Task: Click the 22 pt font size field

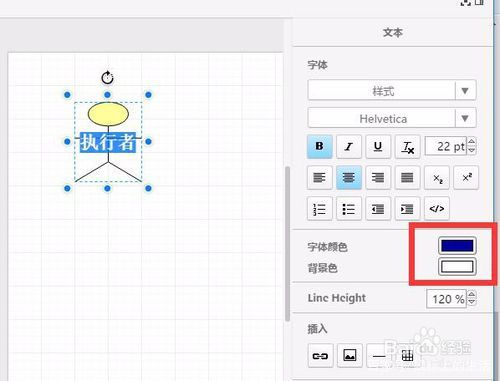Action: pyautogui.click(x=446, y=146)
